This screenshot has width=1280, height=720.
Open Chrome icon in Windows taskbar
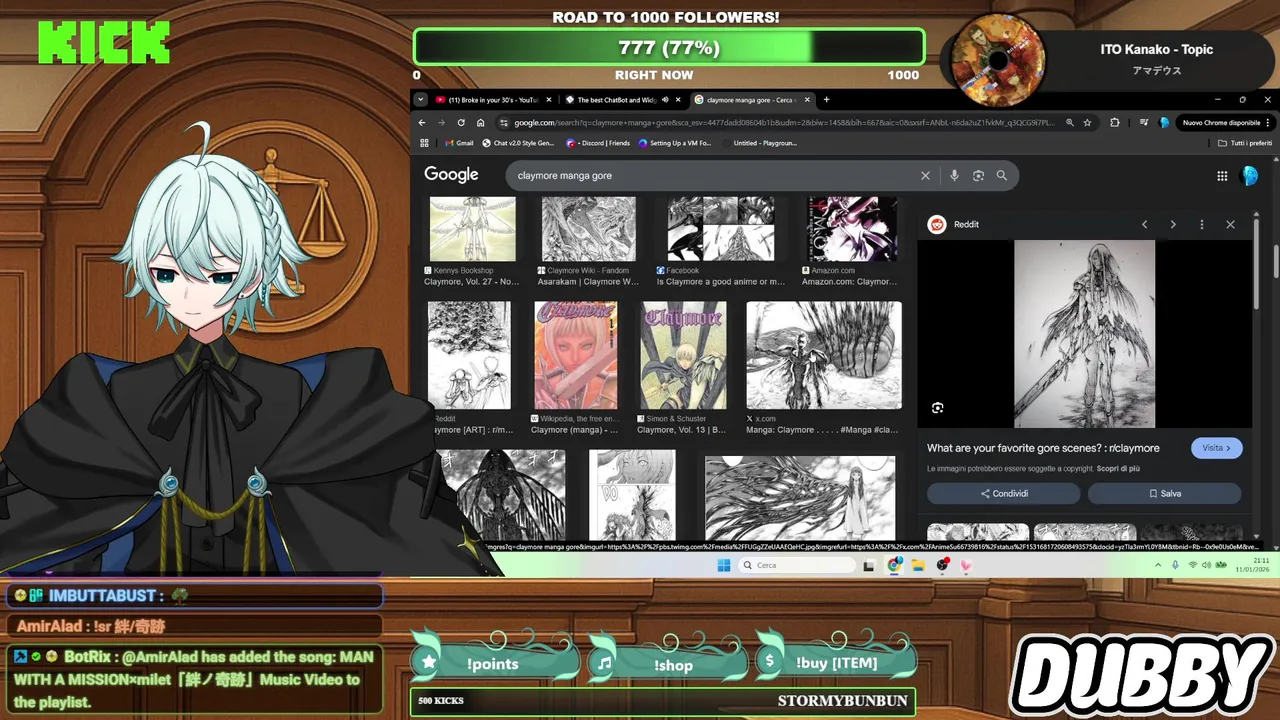[x=894, y=565]
